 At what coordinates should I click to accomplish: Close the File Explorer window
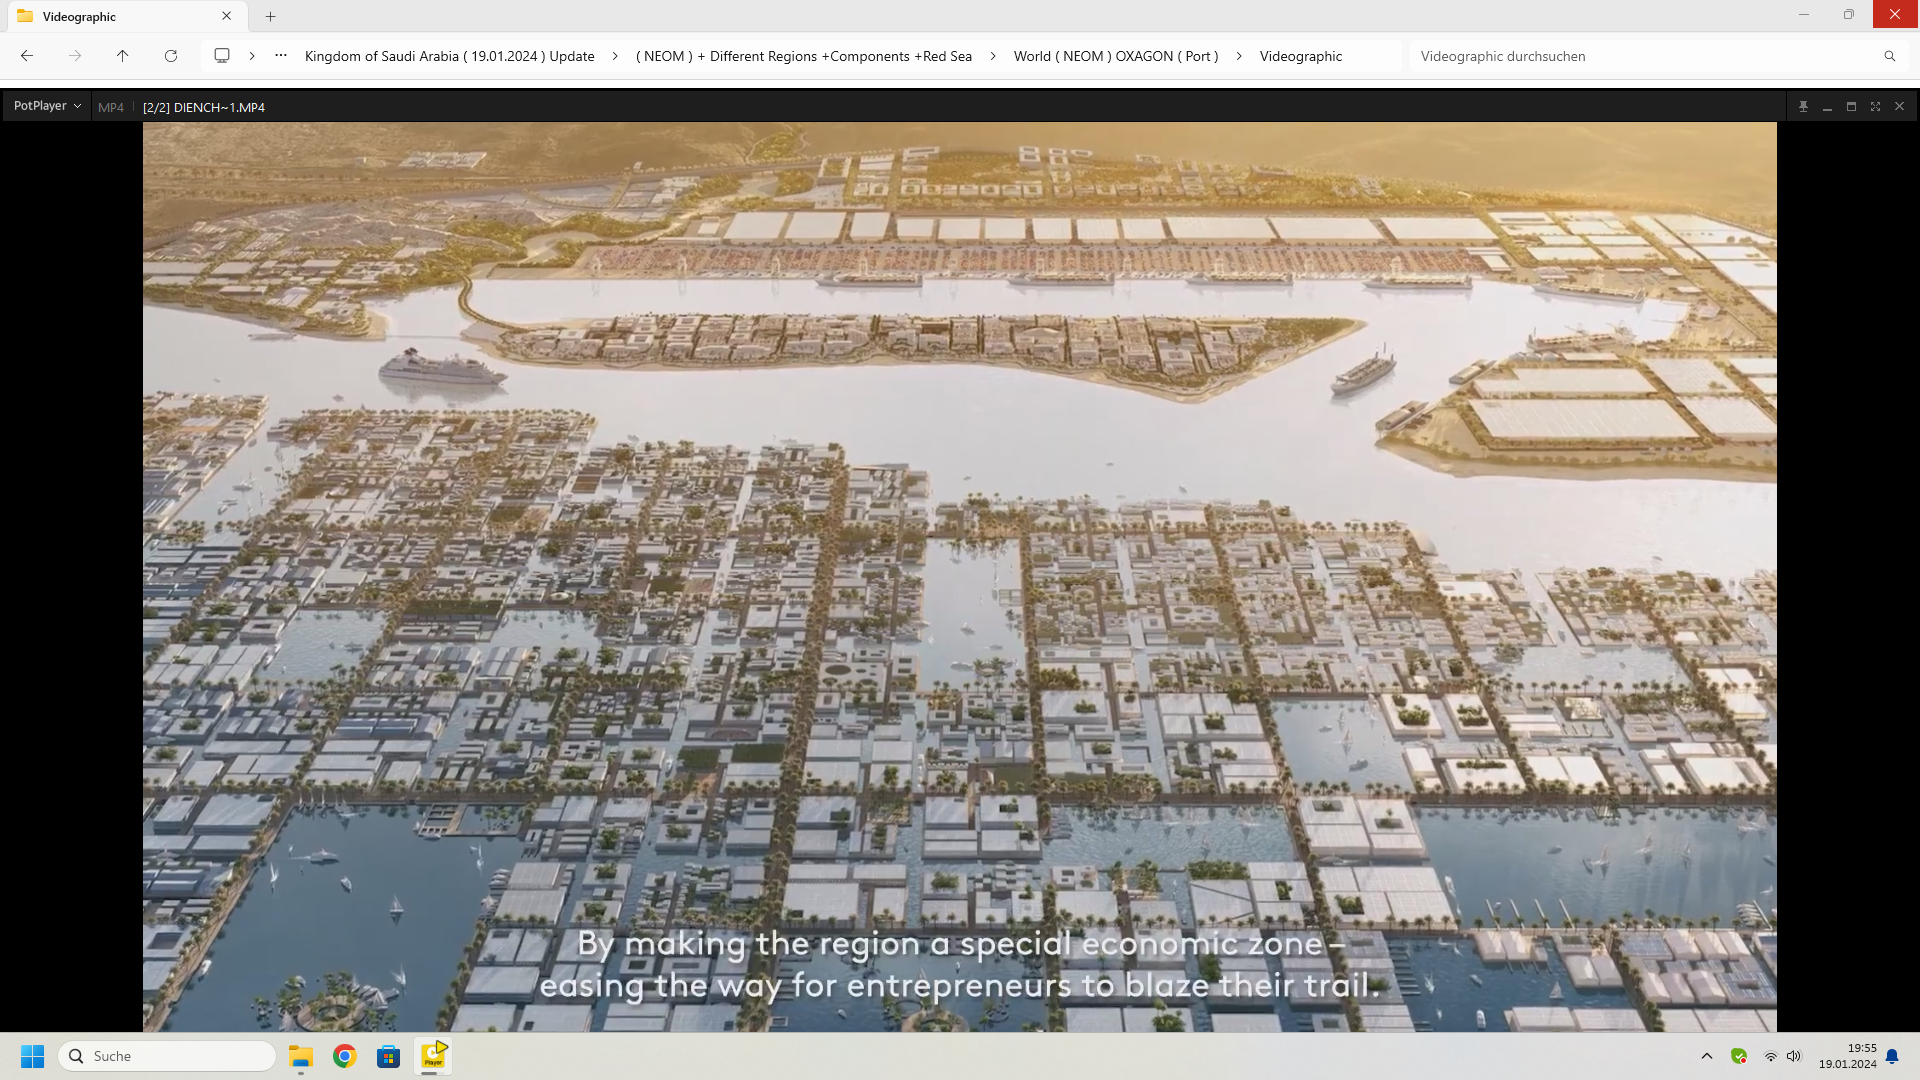pos(1896,15)
